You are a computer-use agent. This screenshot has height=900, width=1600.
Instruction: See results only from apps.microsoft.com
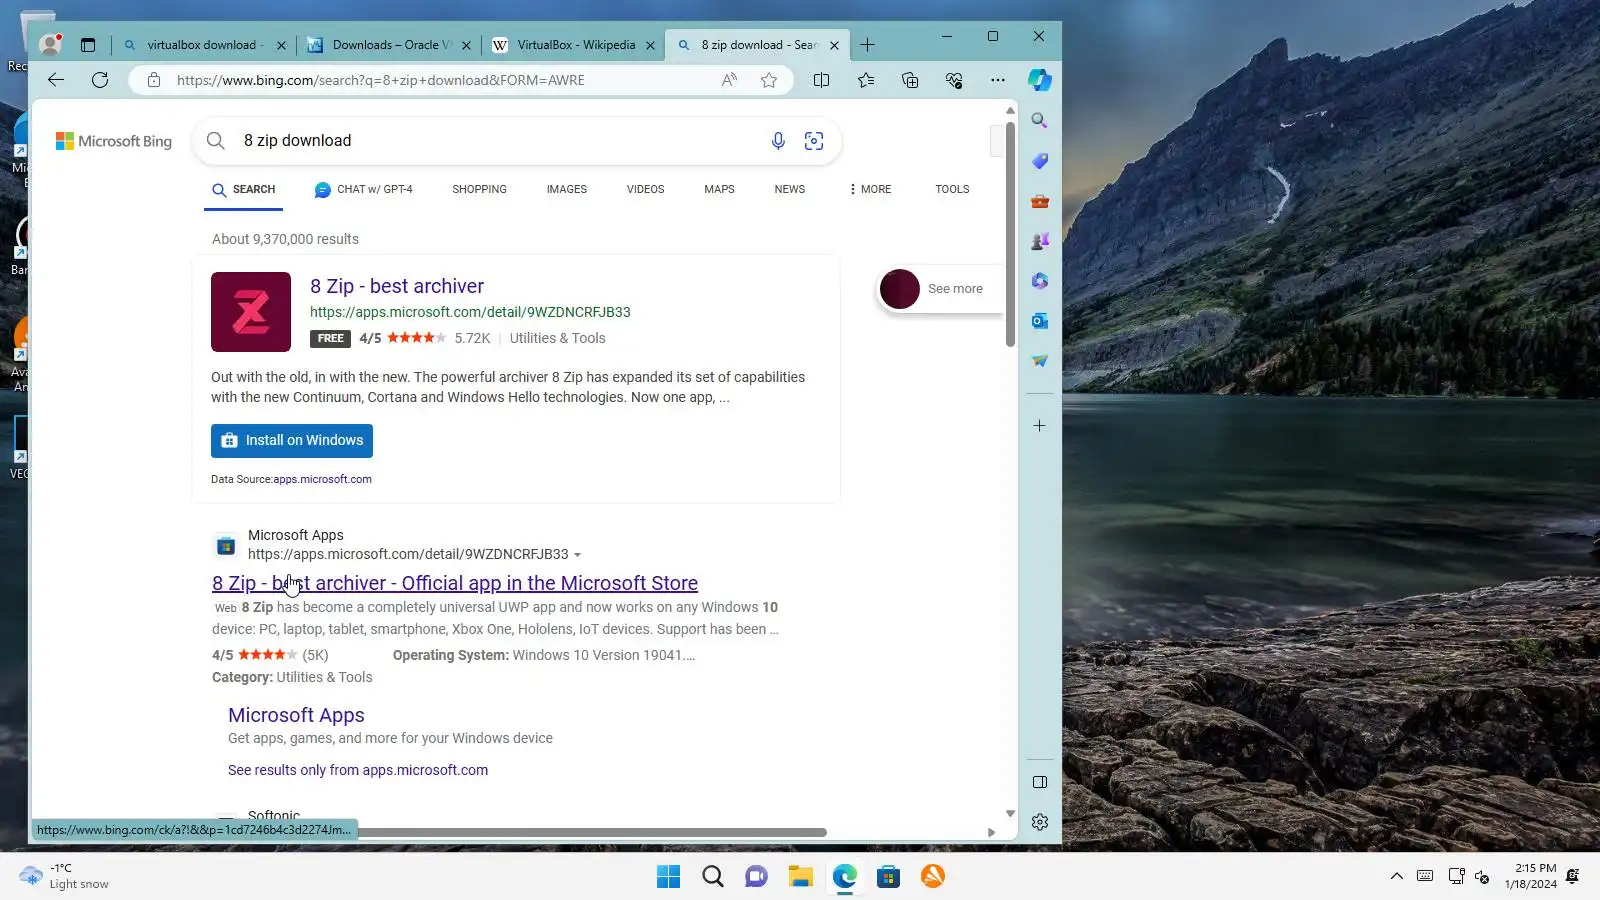(x=358, y=771)
